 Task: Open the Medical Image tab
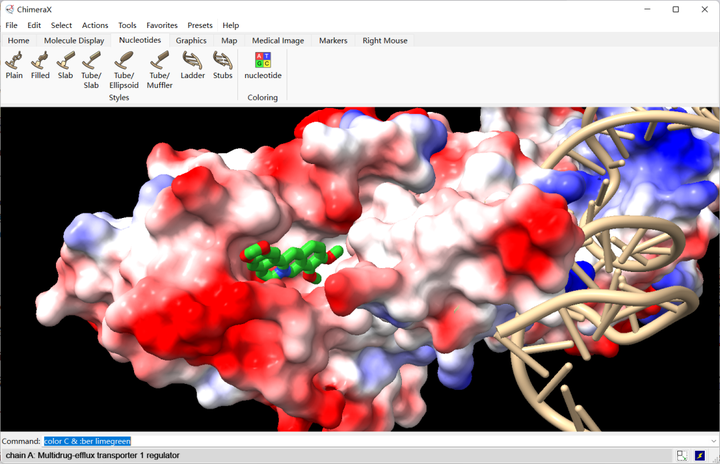click(x=278, y=40)
